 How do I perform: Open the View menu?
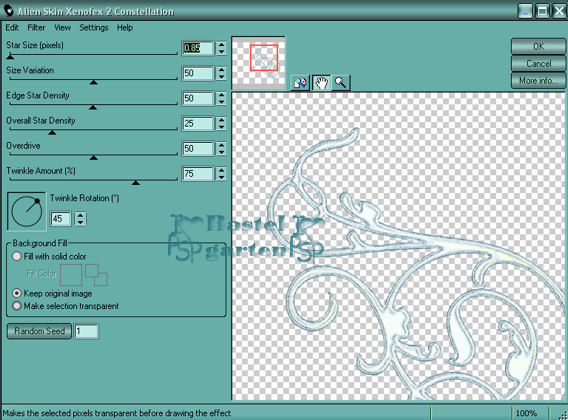62,28
